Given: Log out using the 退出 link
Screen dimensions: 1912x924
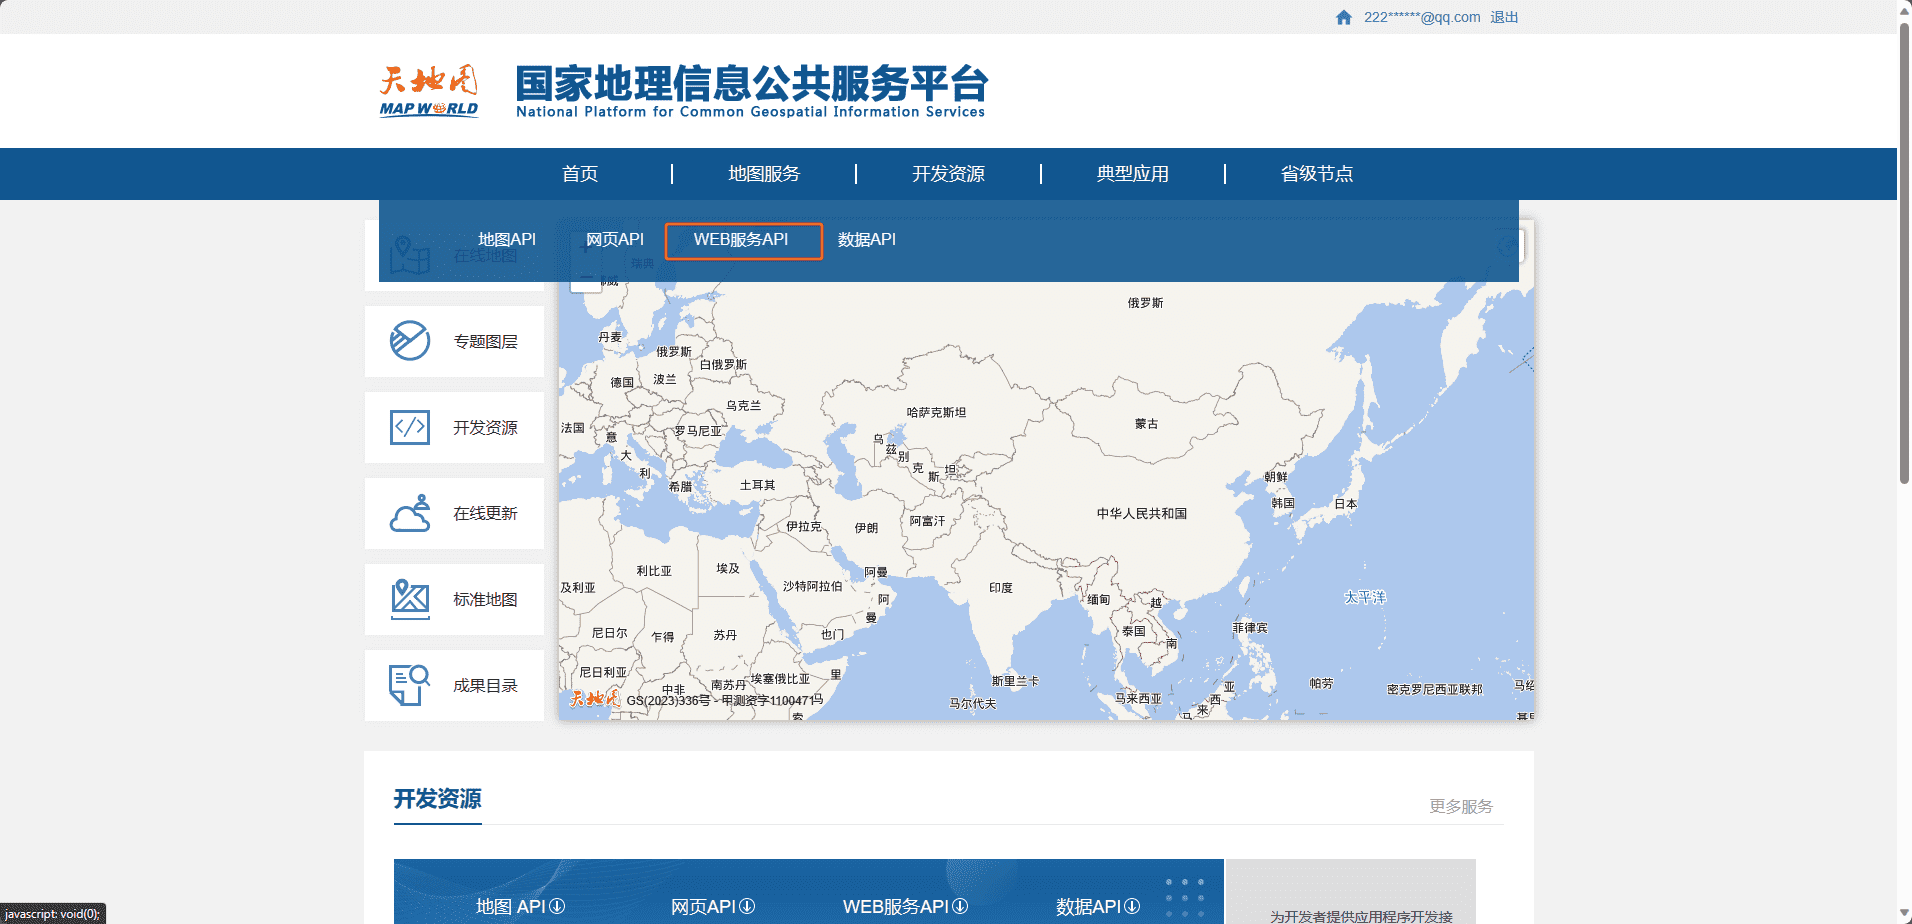Looking at the screenshot, I should [1504, 17].
